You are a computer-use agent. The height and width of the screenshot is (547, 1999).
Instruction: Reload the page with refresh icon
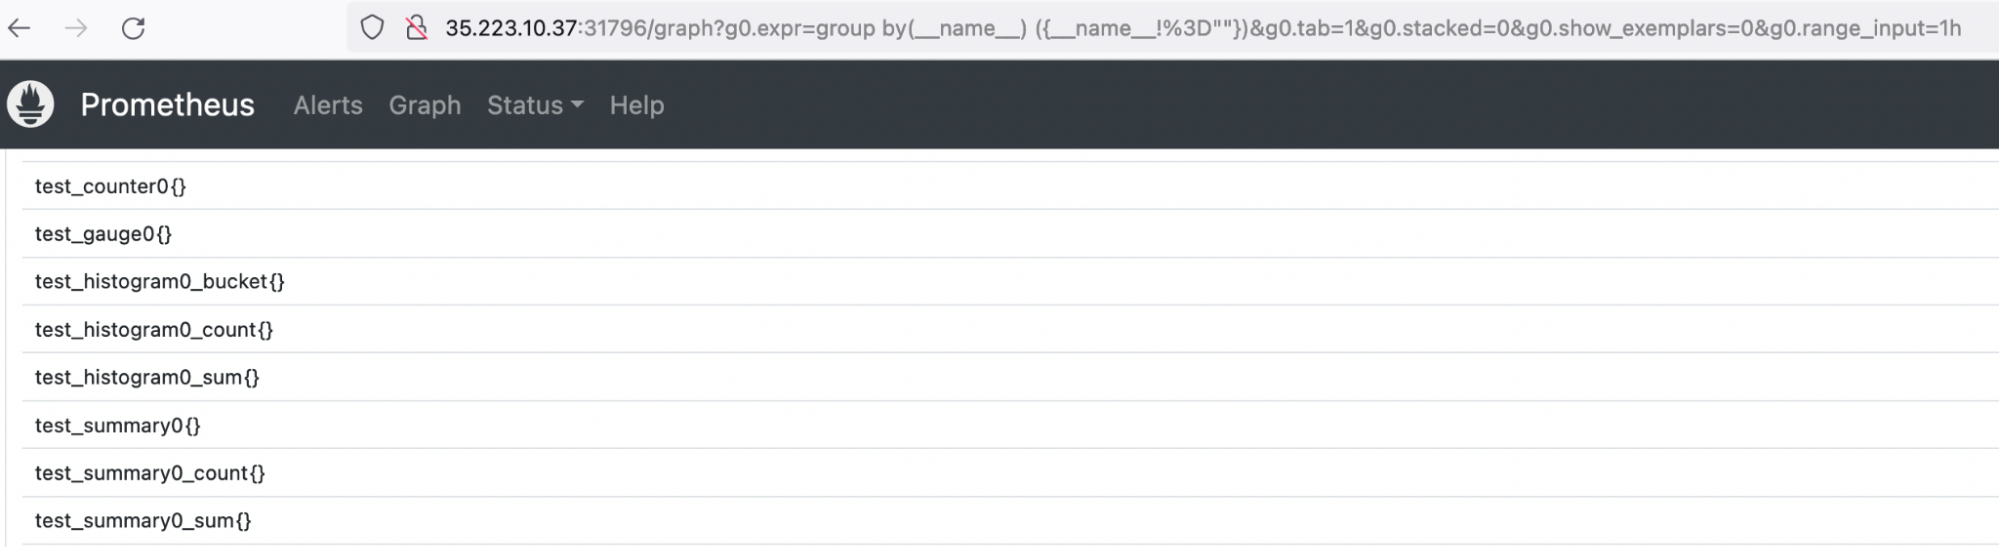(133, 28)
